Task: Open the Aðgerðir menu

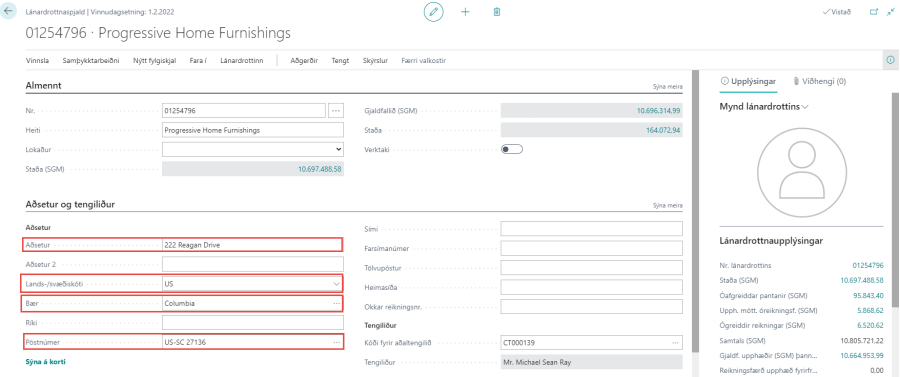Action: (x=304, y=60)
